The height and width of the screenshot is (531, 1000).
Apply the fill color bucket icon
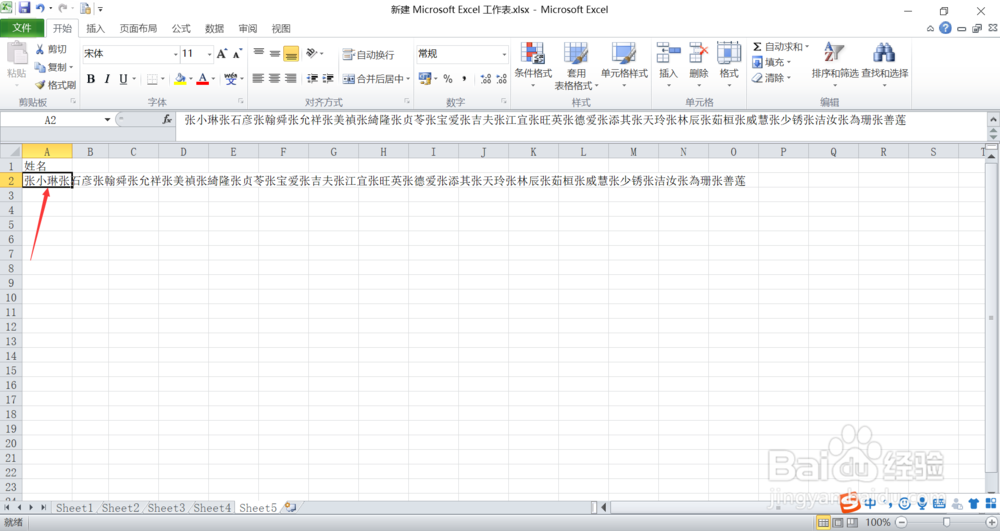click(x=180, y=79)
